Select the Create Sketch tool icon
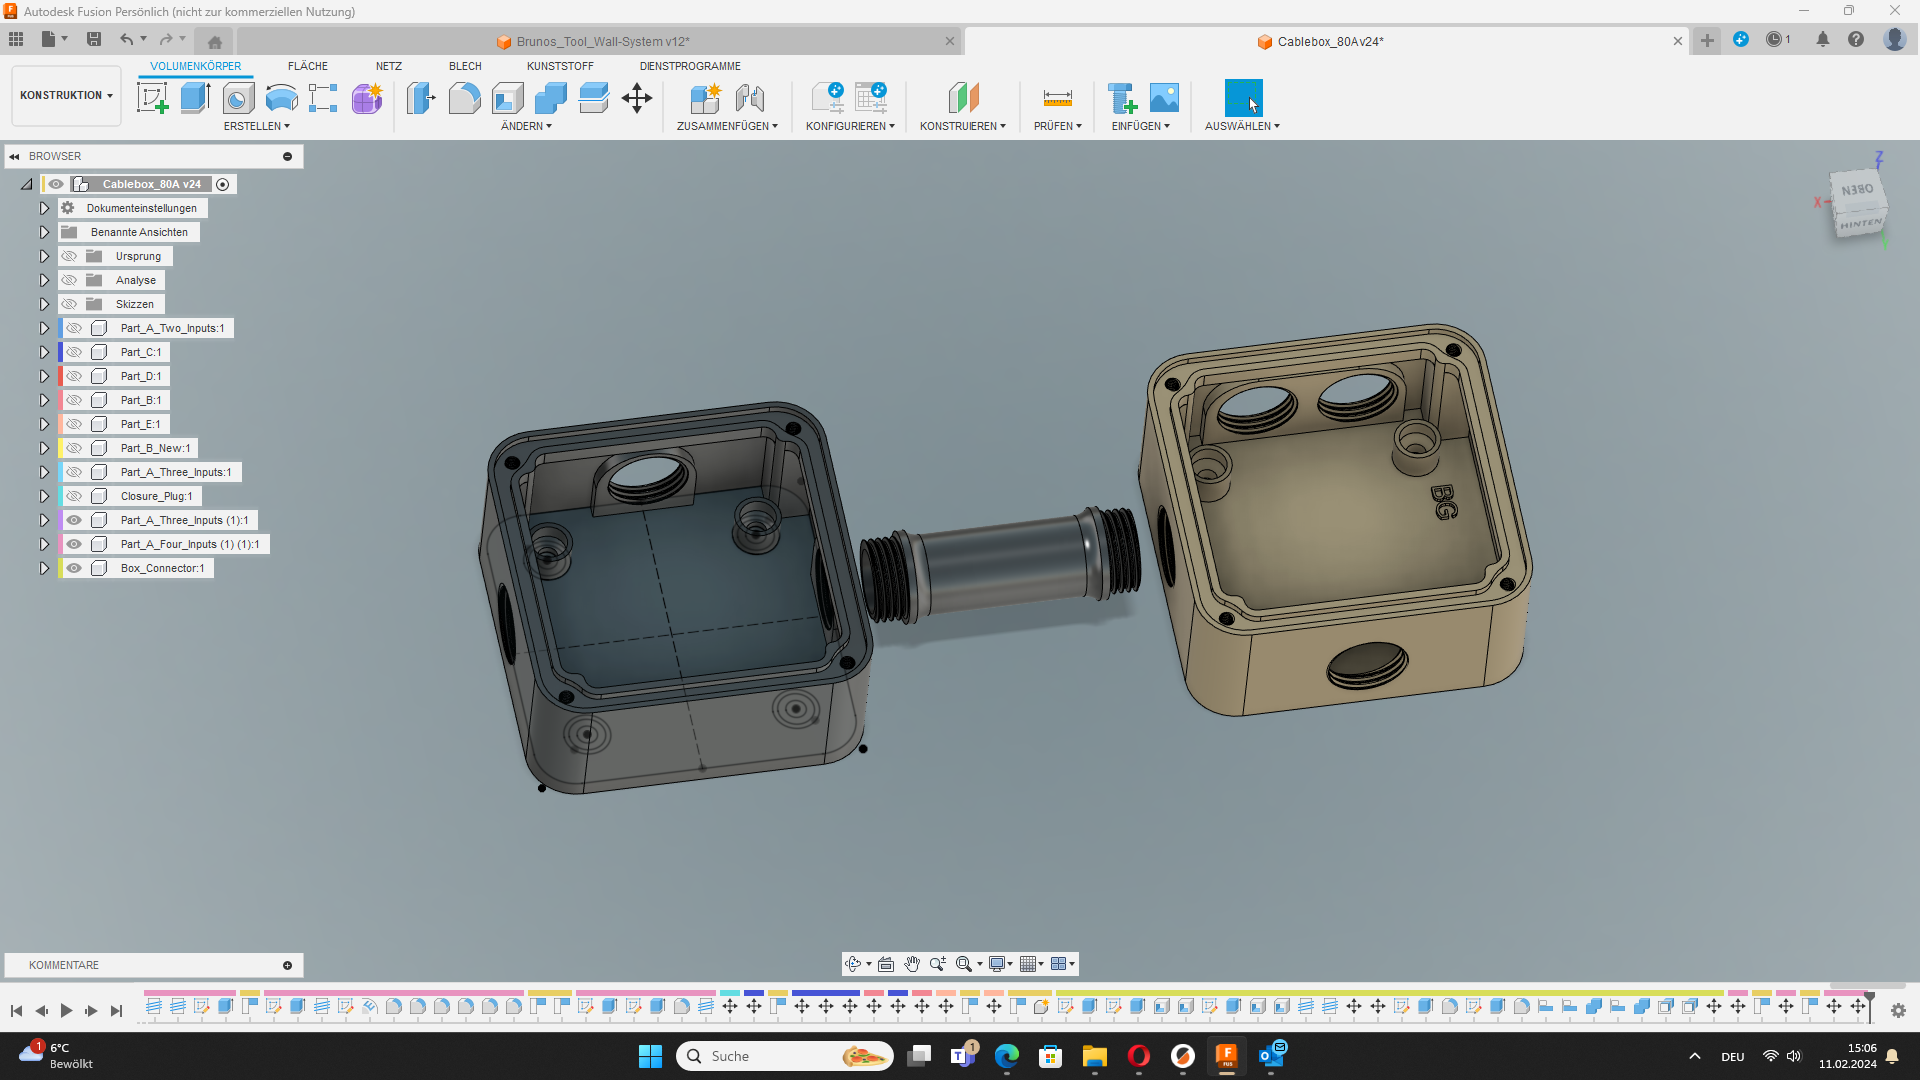The width and height of the screenshot is (1920, 1080). click(x=152, y=98)
